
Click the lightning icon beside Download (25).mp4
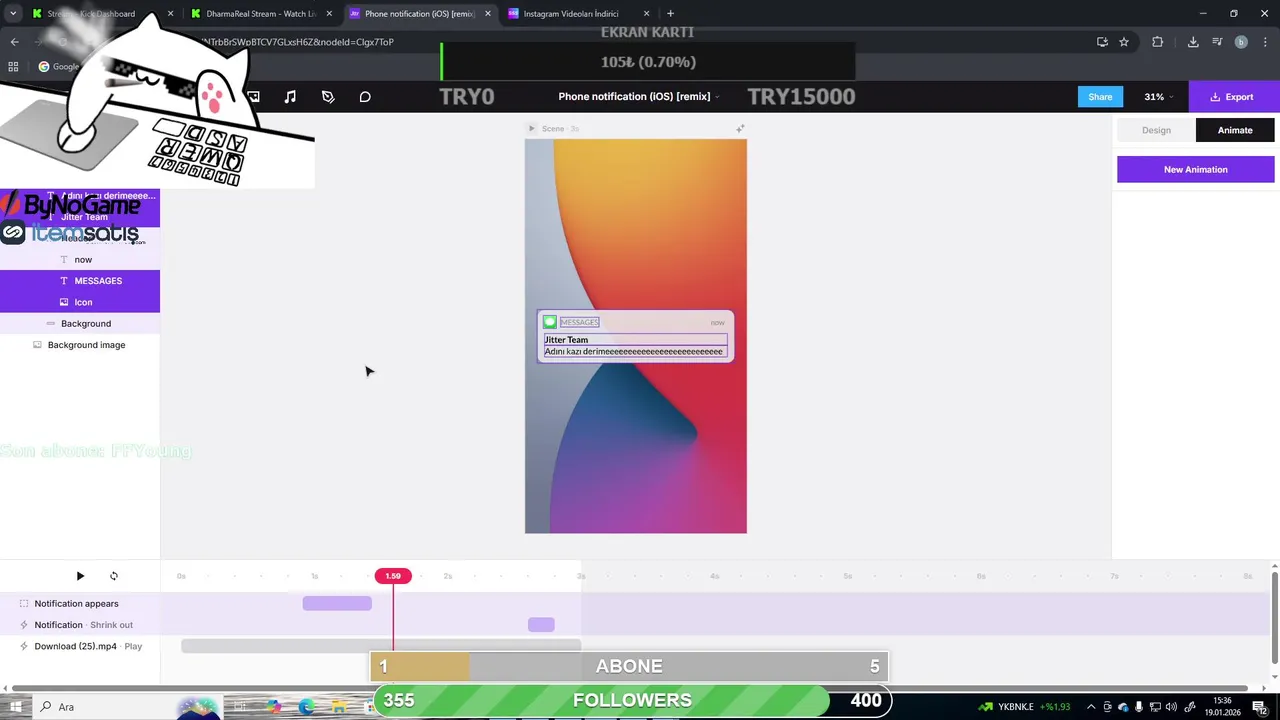point(24,646)
